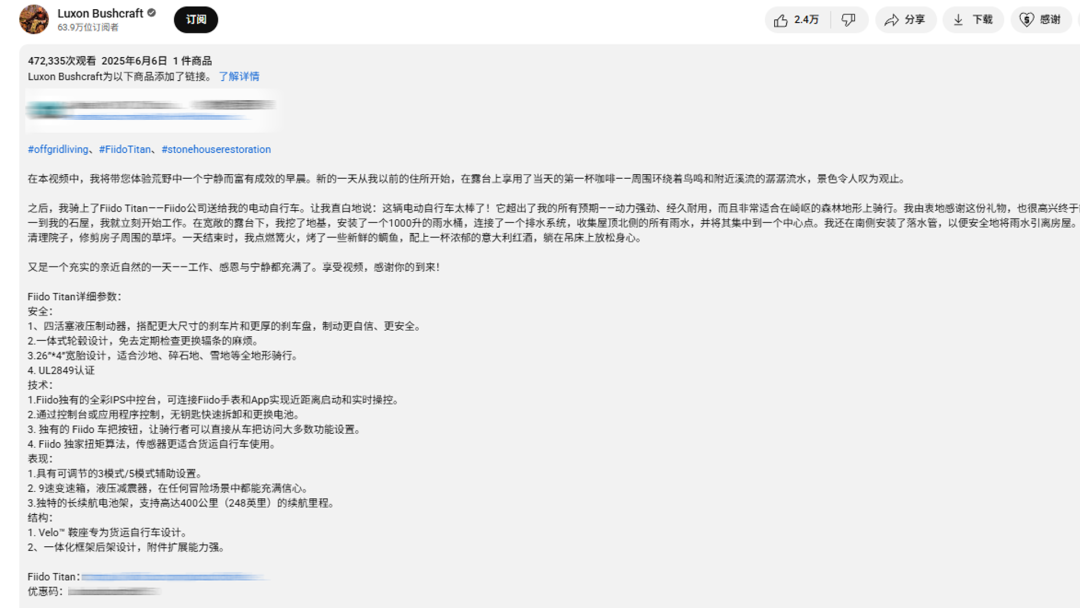This screenshot has height=608, width=1080.
Task: Open the 了解详情 link
Action: pyautogui.click(x=239, y=76)
